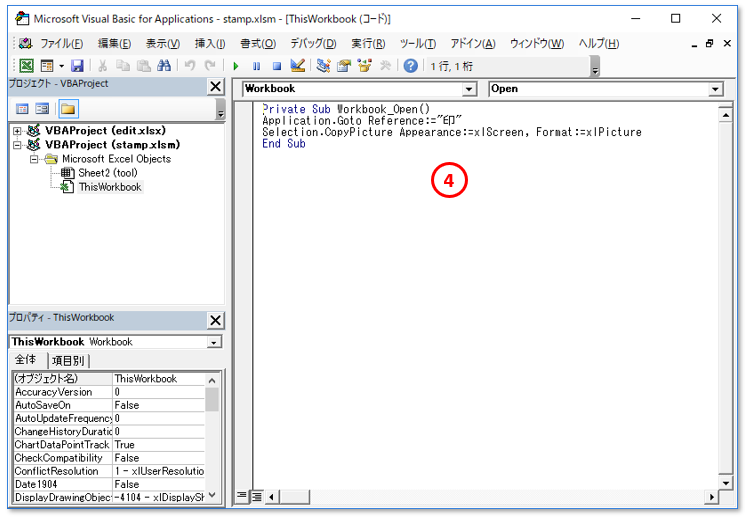Open the Project Explorer toolbar icon
The image size is (747, 522).
[323, 65]
